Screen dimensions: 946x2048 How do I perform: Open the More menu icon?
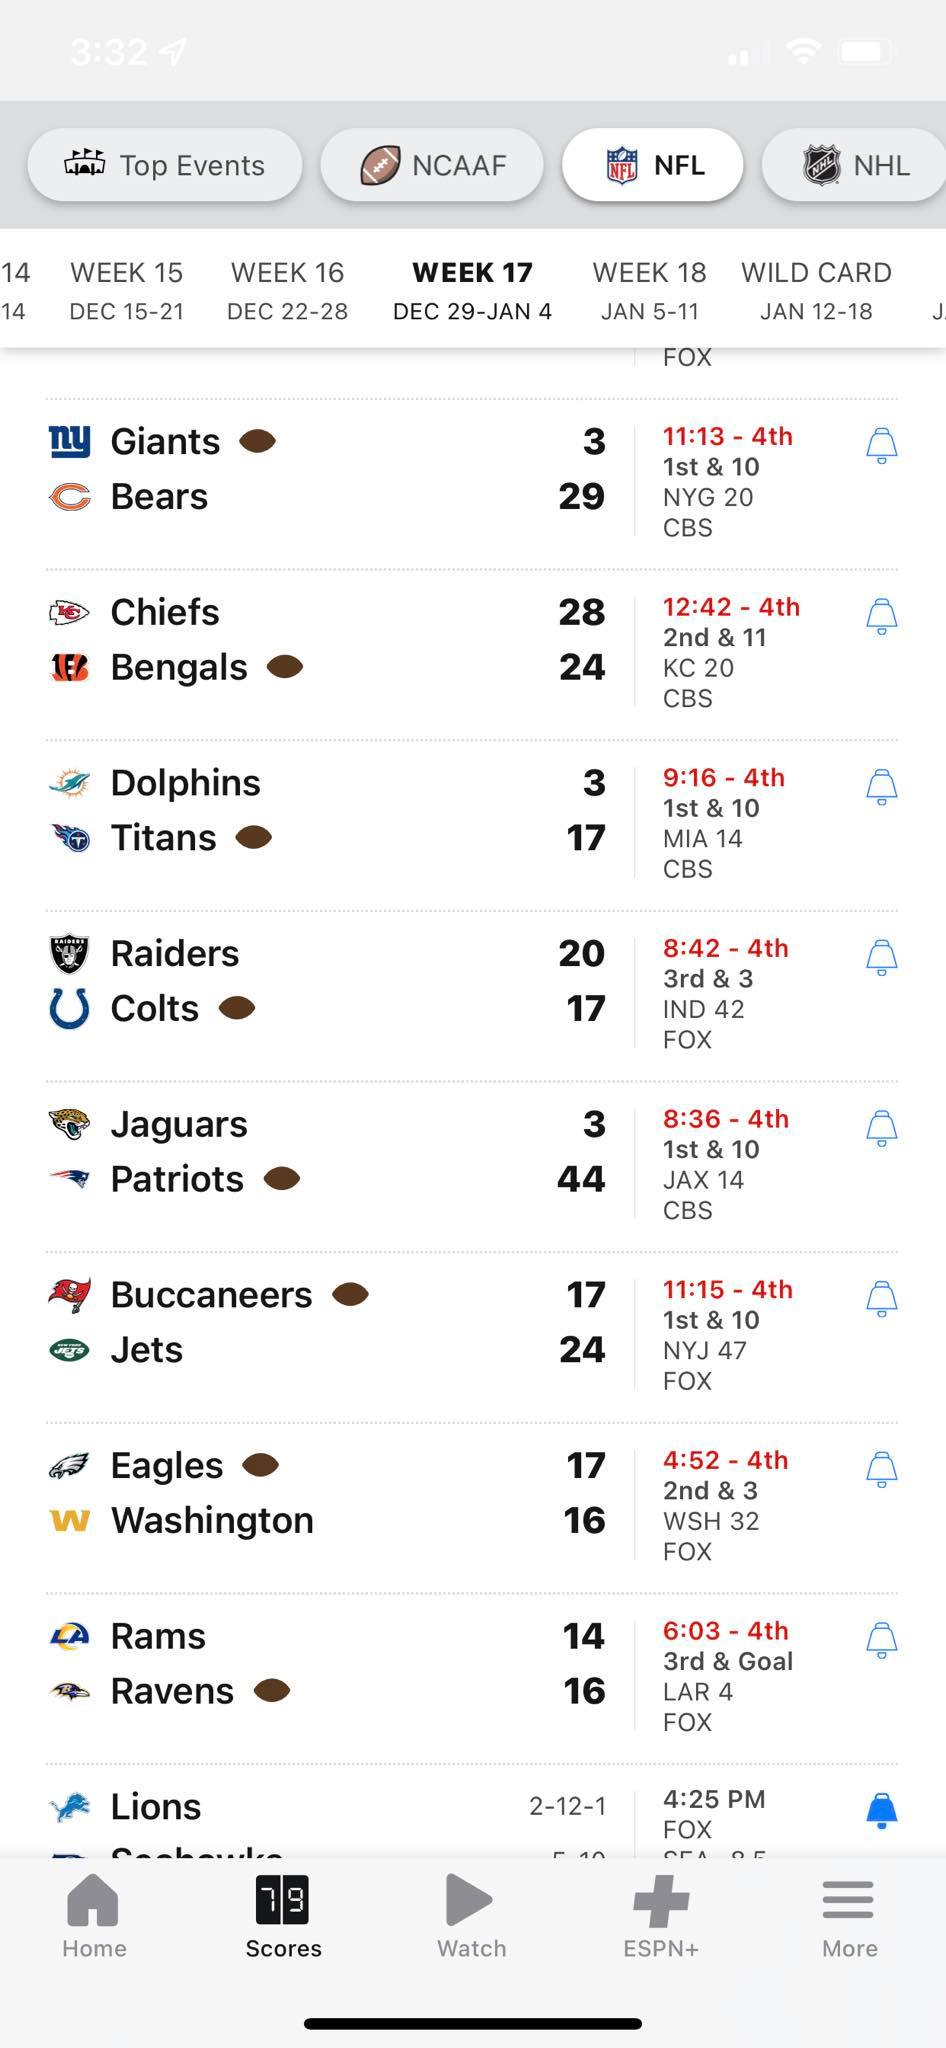[848, 1899]
